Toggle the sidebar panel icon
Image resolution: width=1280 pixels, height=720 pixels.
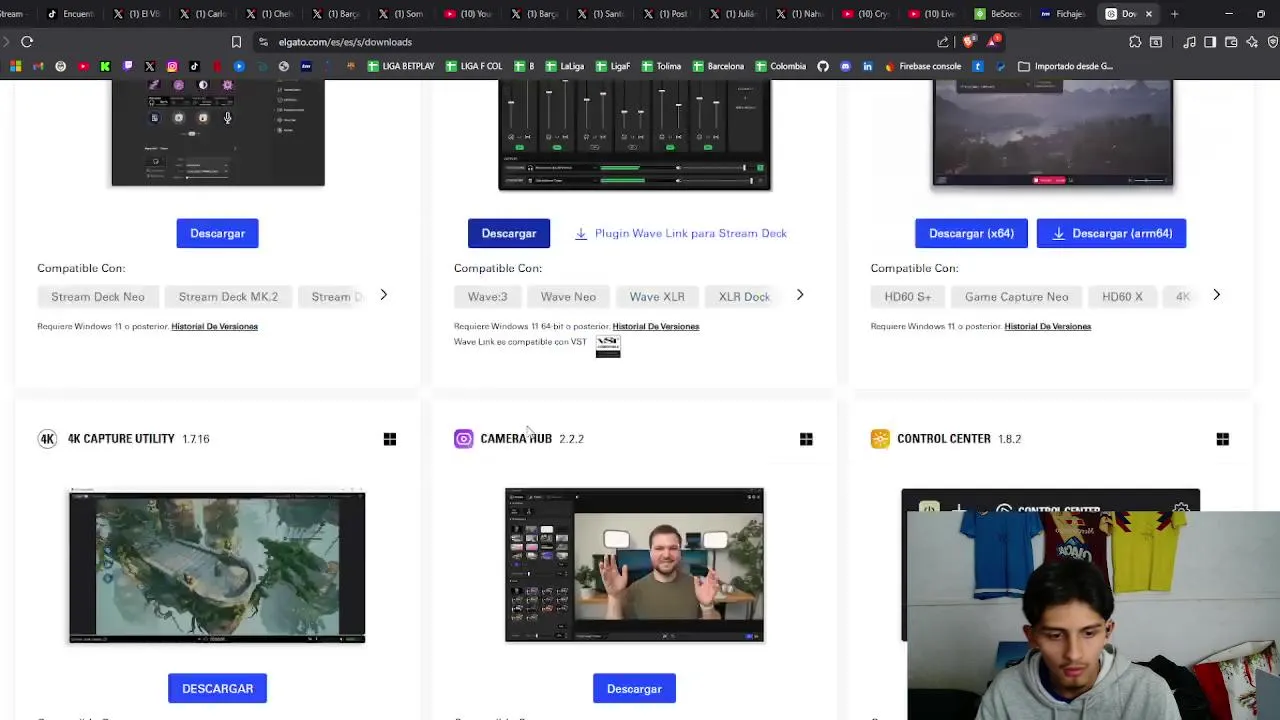click(x=1210, y=42)
